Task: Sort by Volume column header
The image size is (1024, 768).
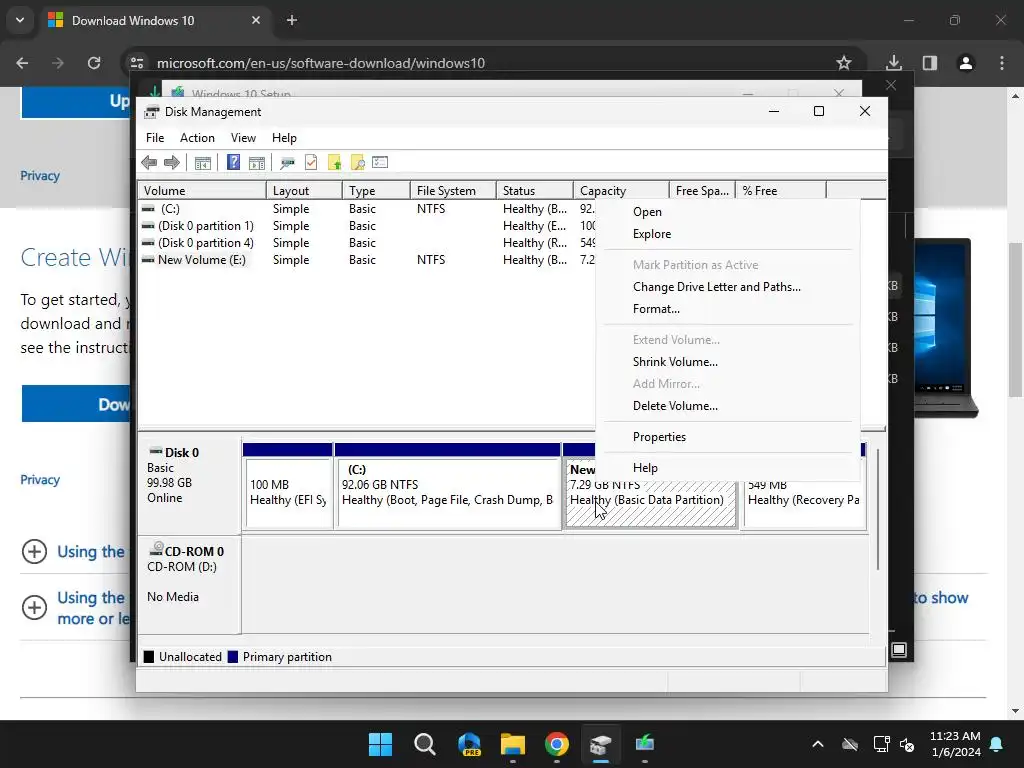Action: pos(202,191)
